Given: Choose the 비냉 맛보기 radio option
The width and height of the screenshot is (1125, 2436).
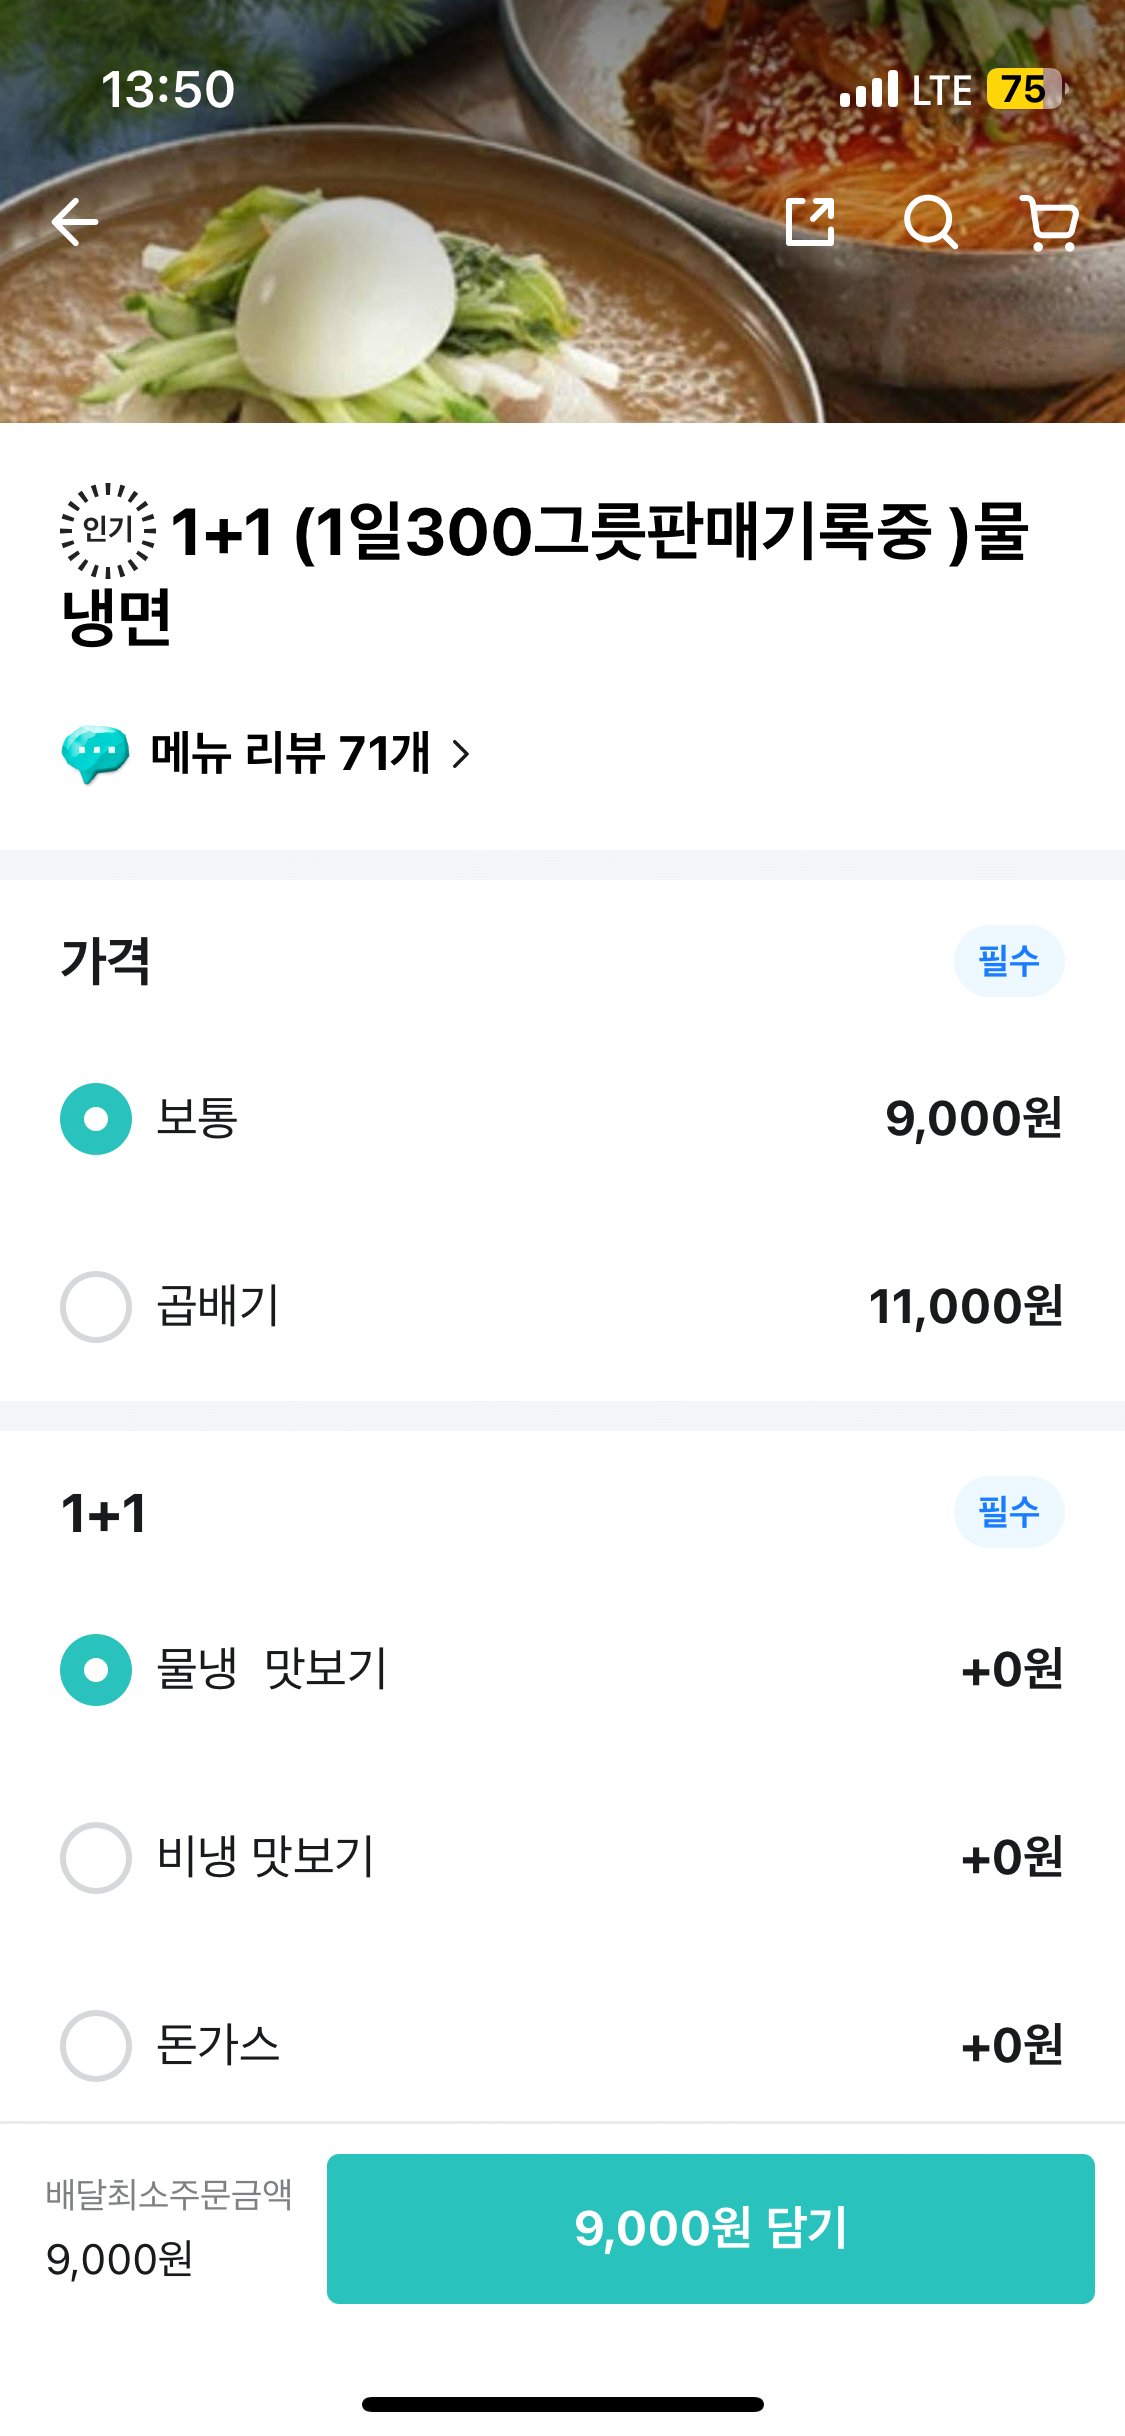Looking at the screenshot, I should 96,1858.
